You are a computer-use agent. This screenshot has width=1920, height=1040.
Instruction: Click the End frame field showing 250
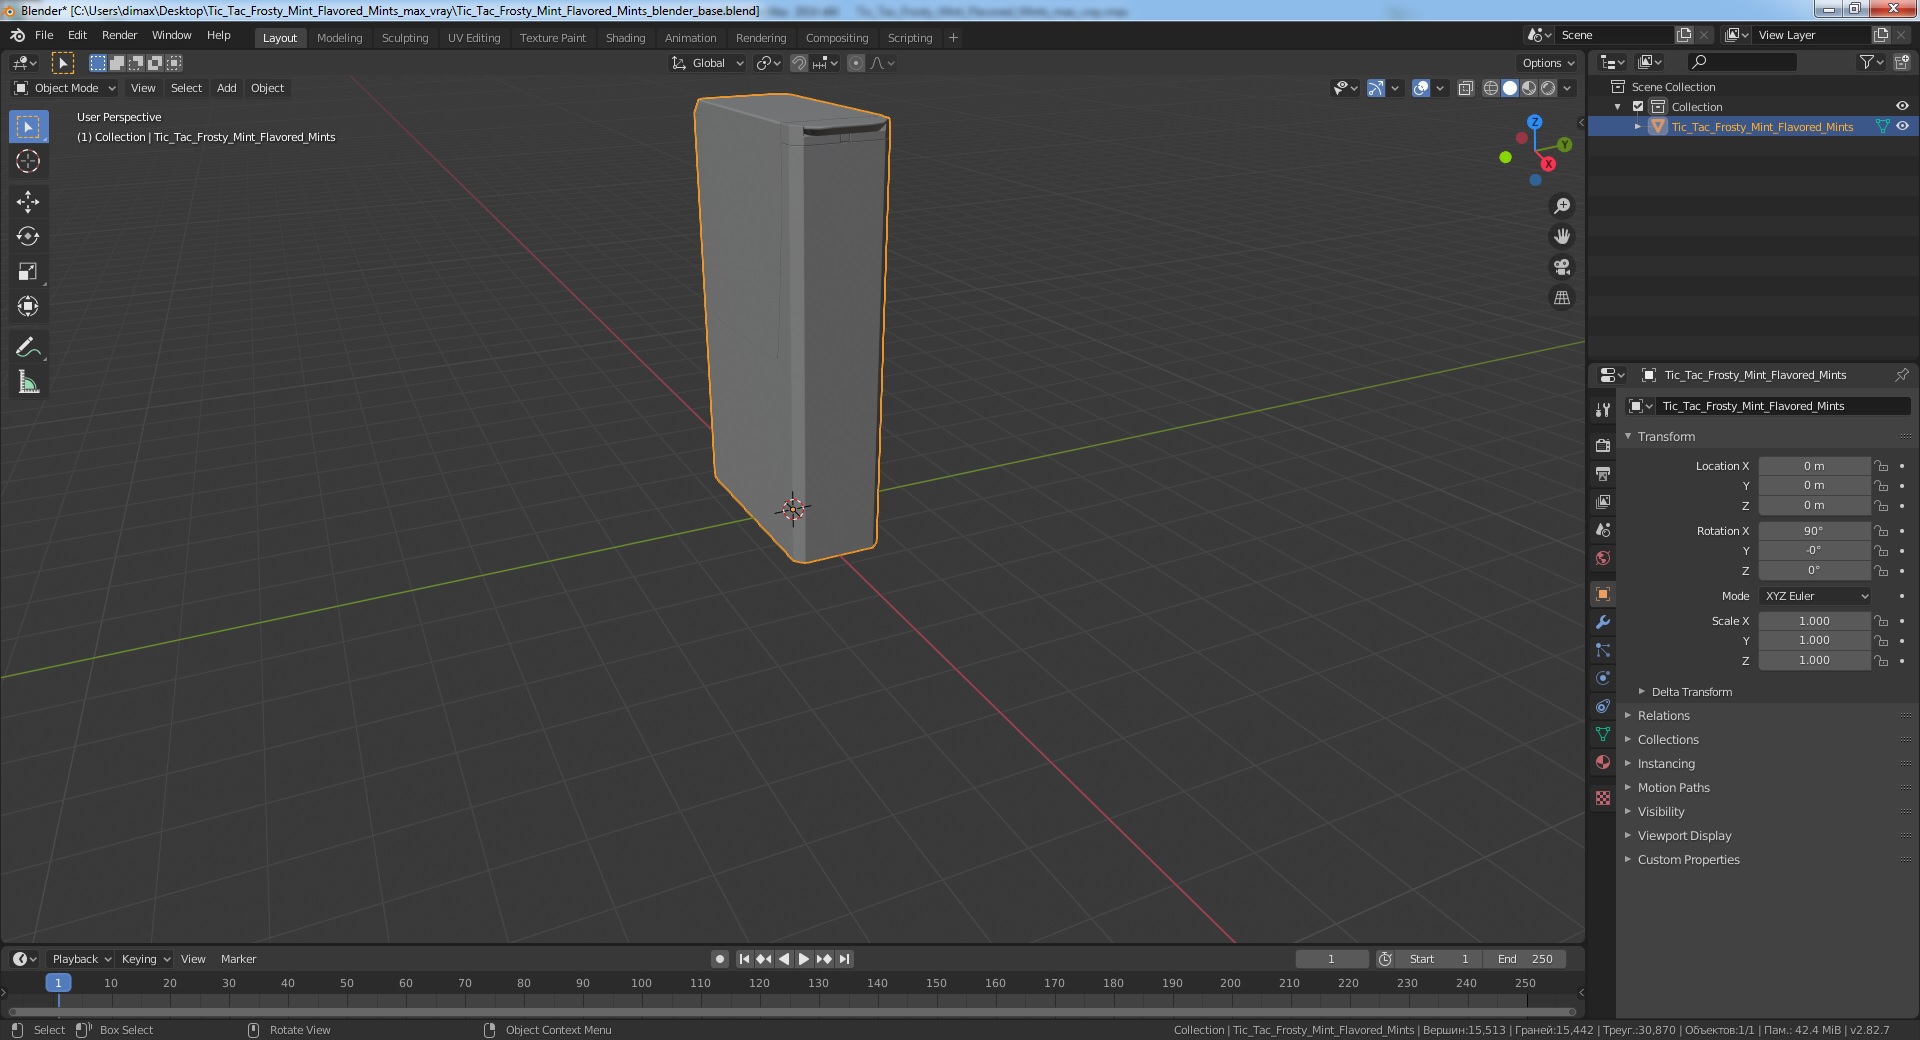pyautogui.click(x=1525, y=959)
